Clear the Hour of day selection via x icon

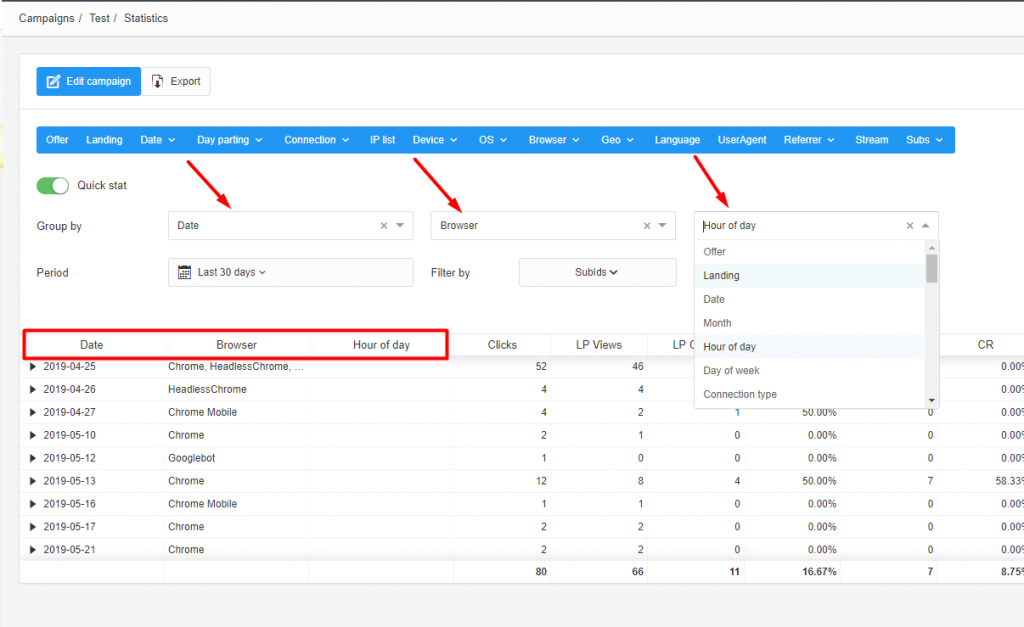point(909,225)
